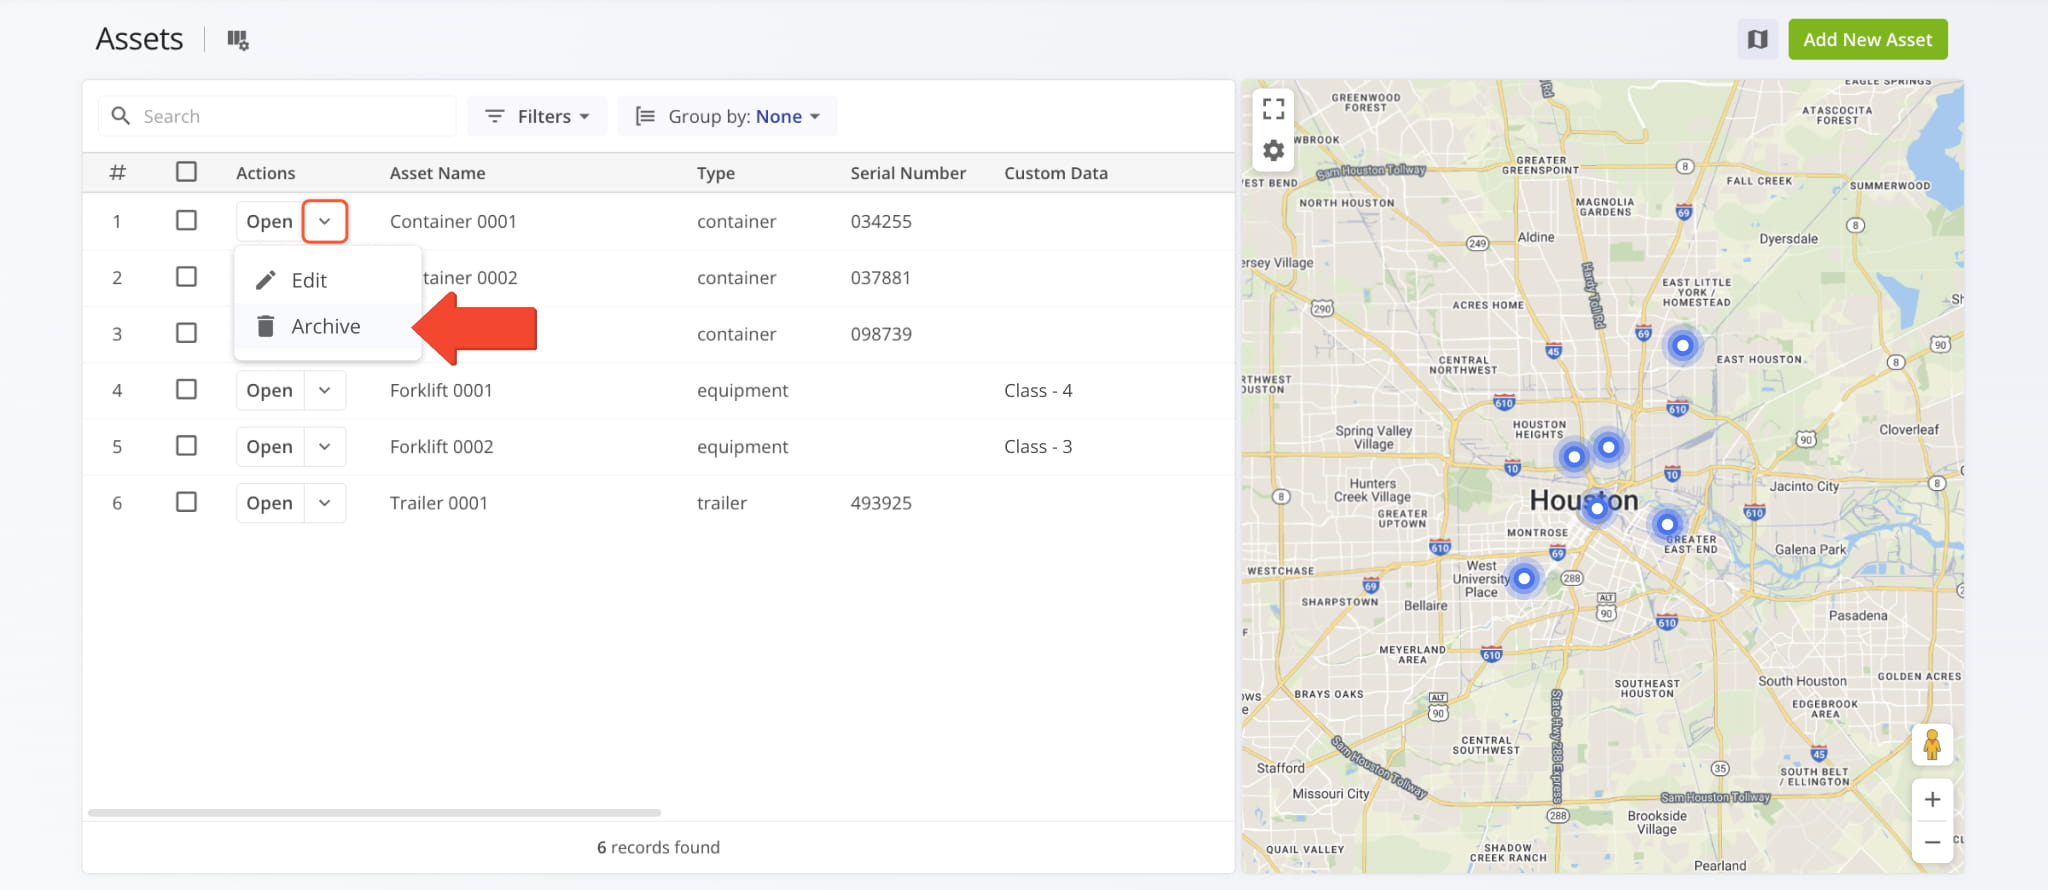Image resolution: width=2048 pixels, height=890 pixels.
Task: Click the Actions column header
Action: [x=265, y=173]
